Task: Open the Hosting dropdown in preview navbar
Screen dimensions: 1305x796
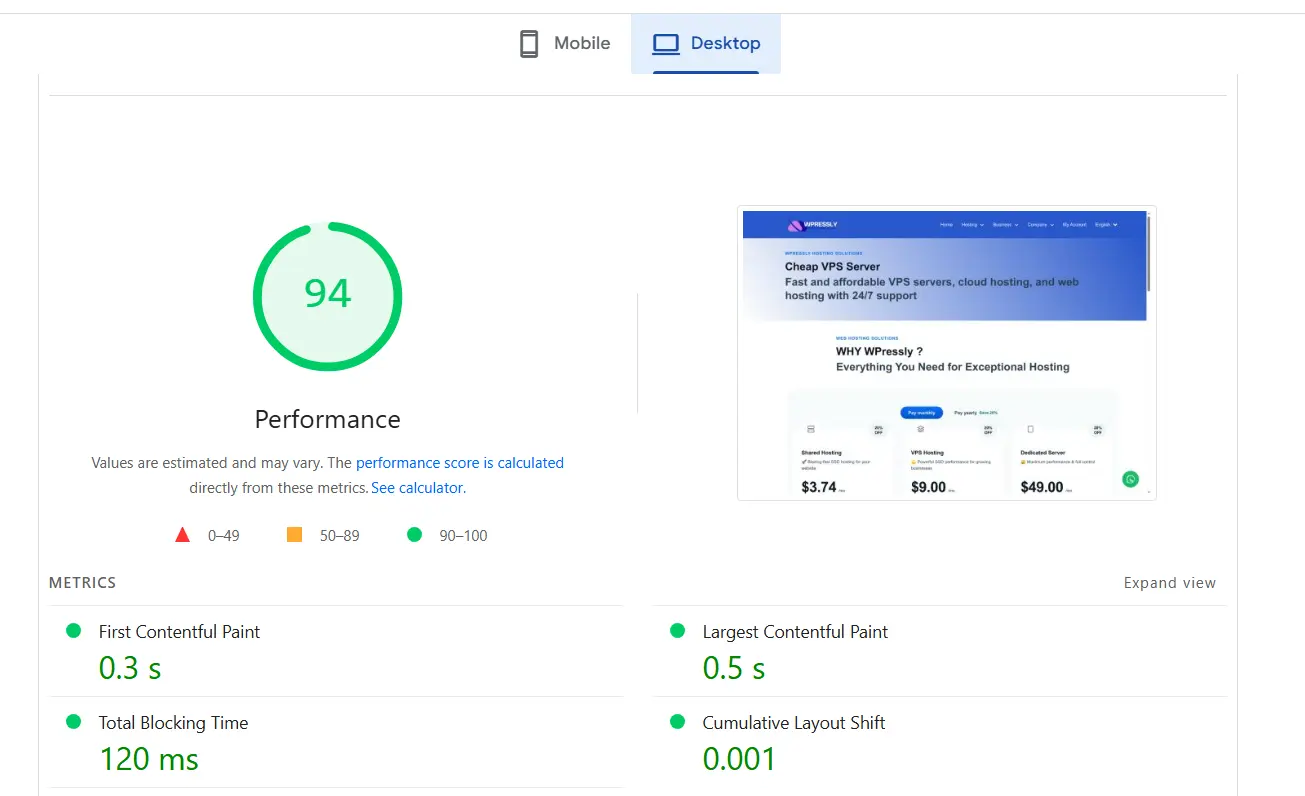Action: coord(972,224)
